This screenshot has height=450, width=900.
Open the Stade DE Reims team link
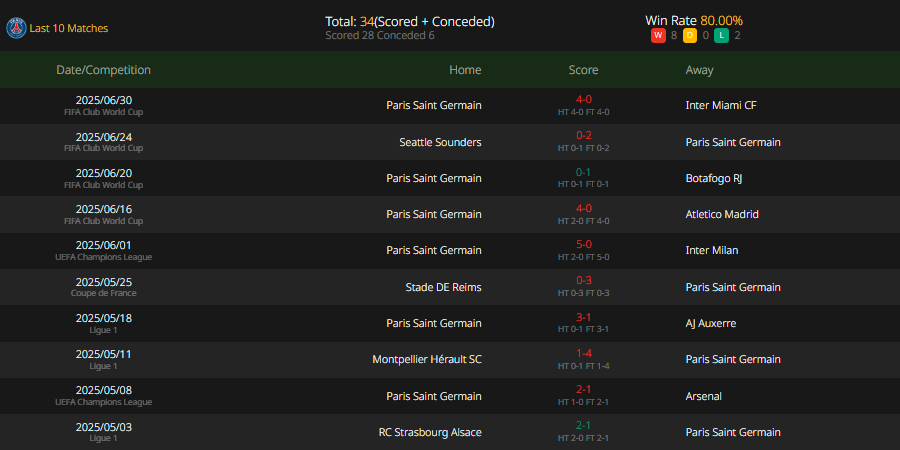coord(443,287)
